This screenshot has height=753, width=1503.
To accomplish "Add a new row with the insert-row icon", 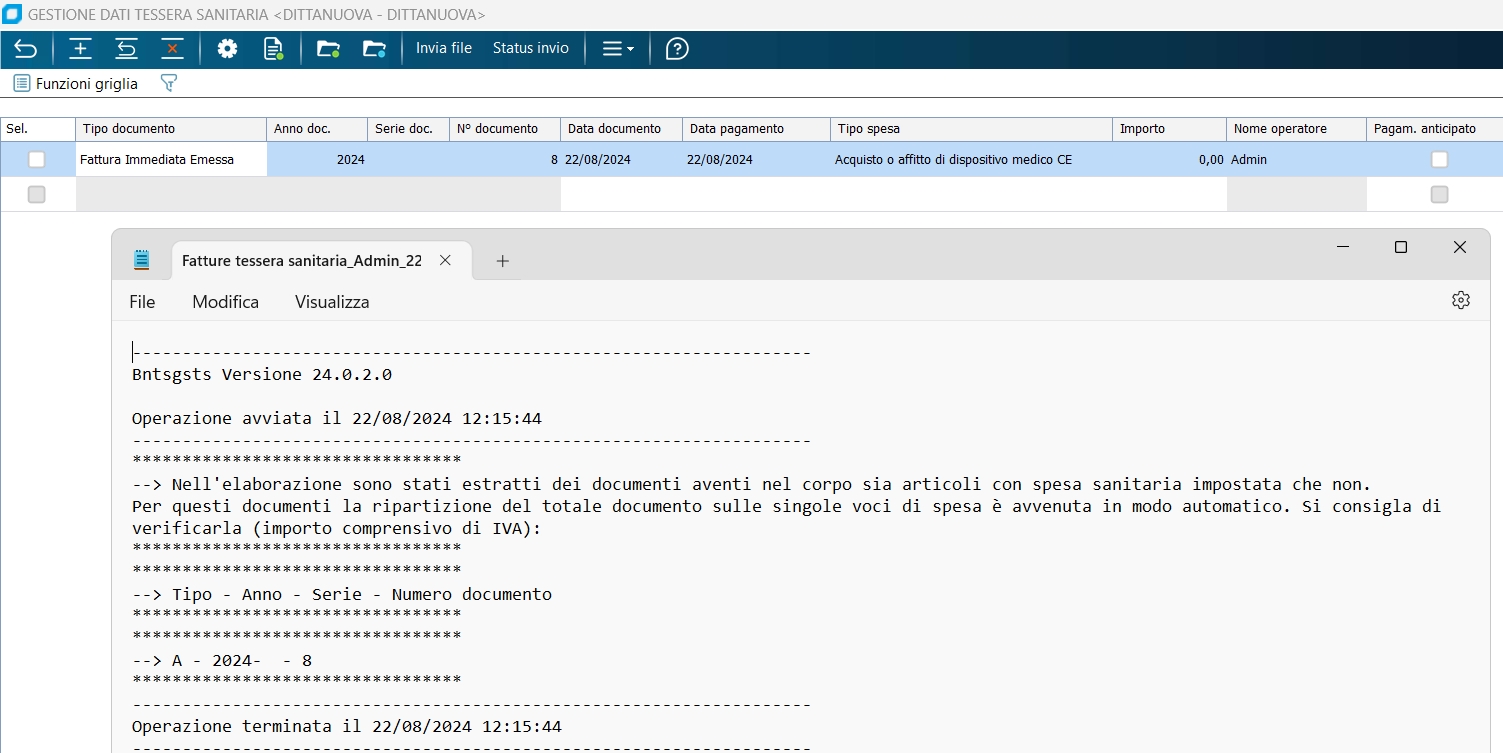I will coord(80,48).
